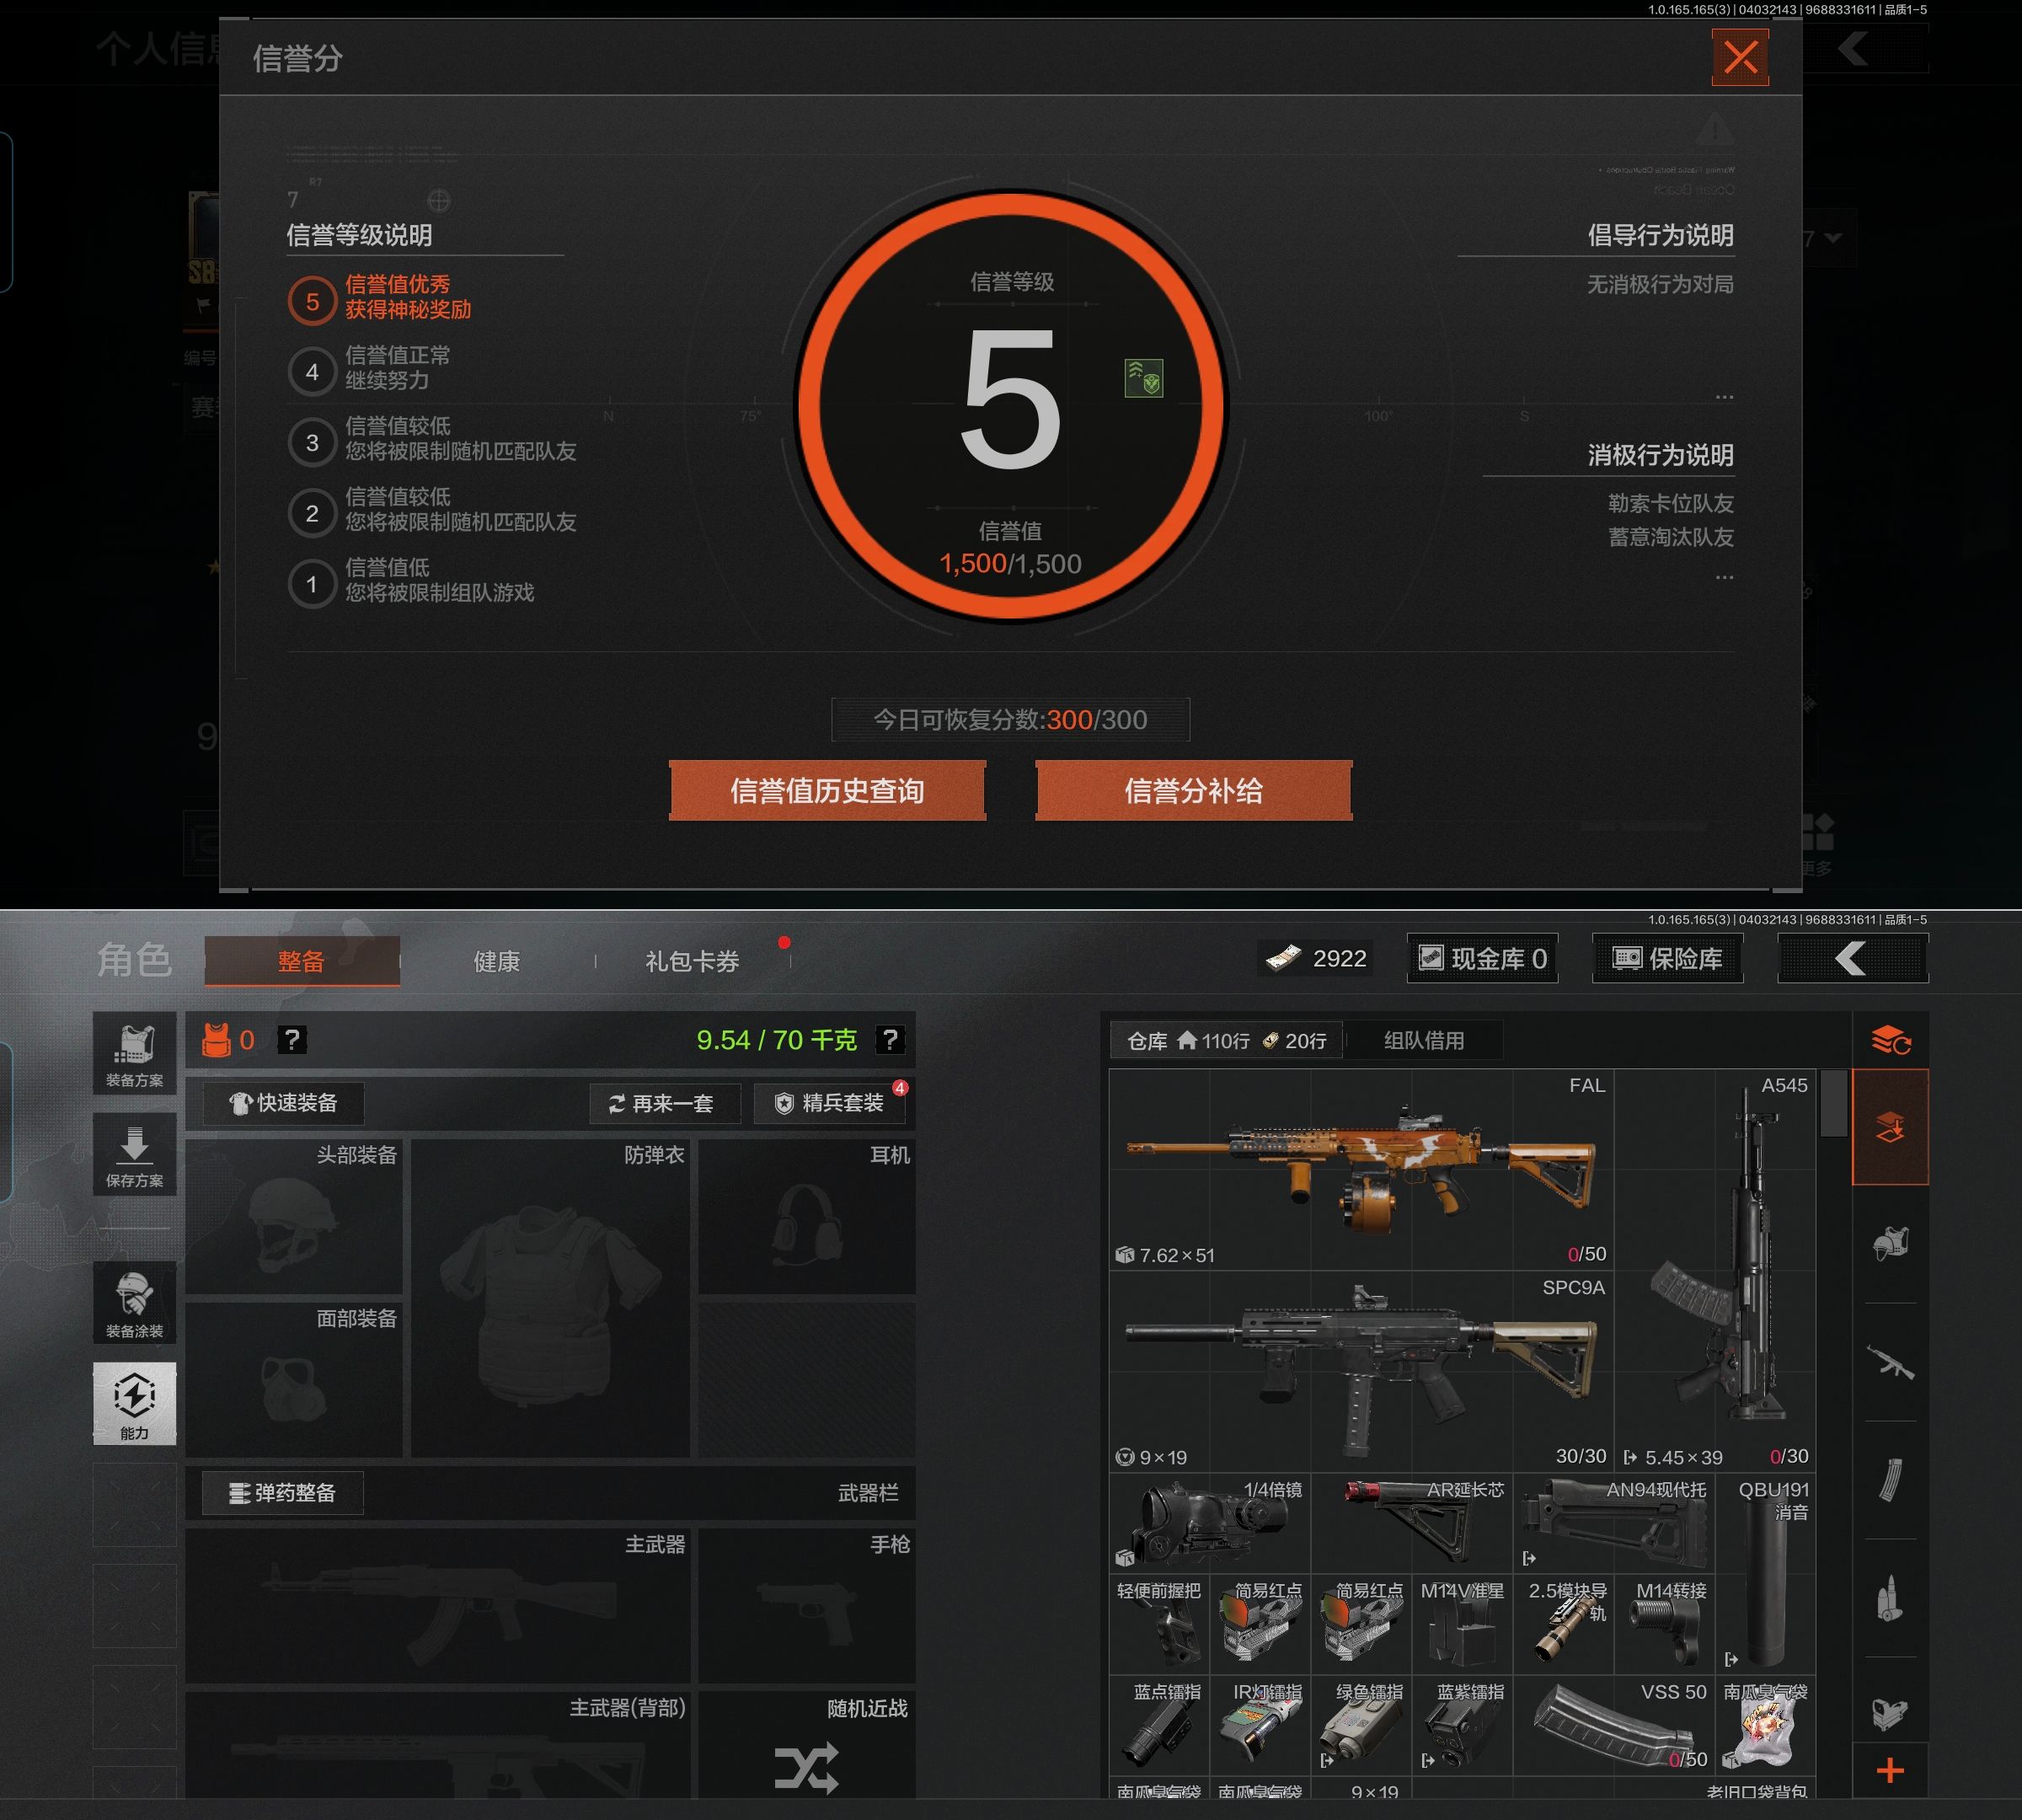Click the 保存方案 save loadout icon
This screenshot has width=2022, height=1820.
point(134,1155)
